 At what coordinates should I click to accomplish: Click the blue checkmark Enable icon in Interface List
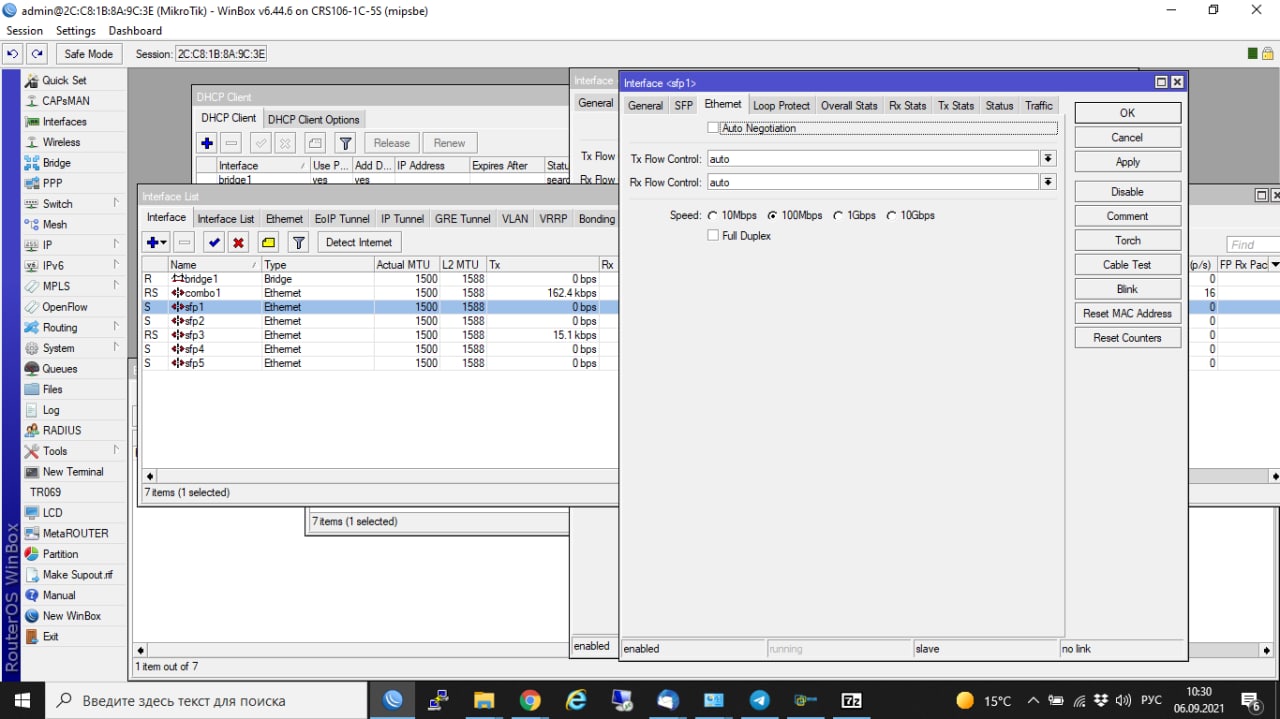[213, 242]
